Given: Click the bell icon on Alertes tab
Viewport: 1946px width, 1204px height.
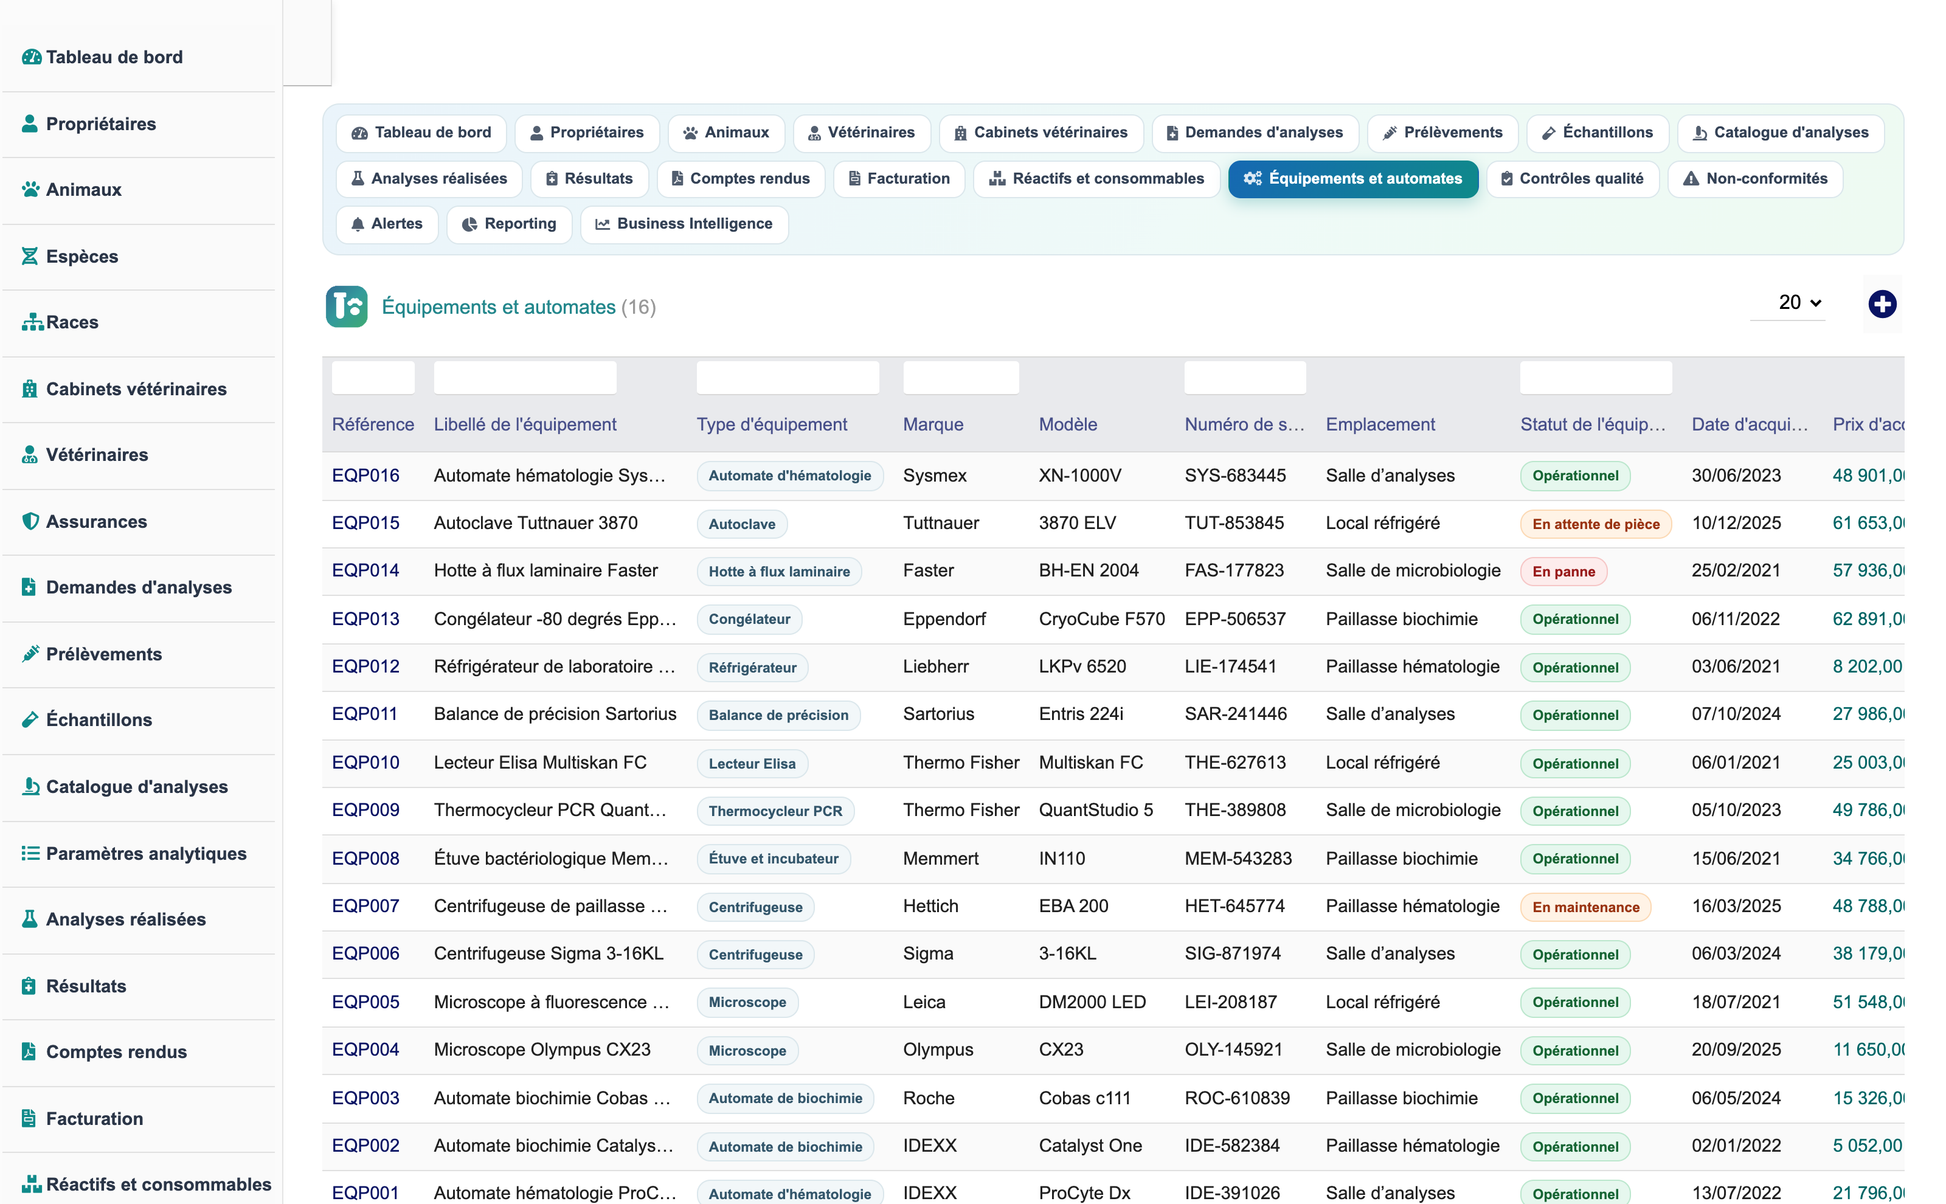Looking at the screenshot, I should (x=358, y=224).
